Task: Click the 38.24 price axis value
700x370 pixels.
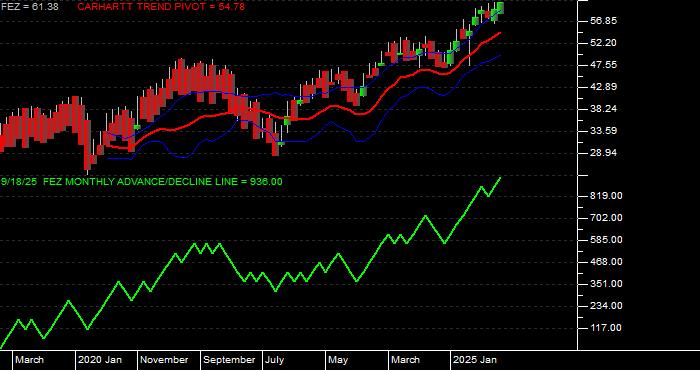Action: 604,108
